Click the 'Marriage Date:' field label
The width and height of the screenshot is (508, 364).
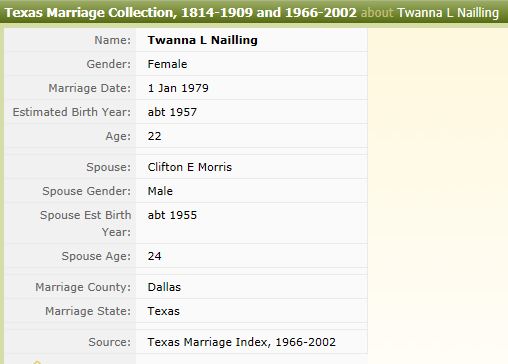pos(90,88)
